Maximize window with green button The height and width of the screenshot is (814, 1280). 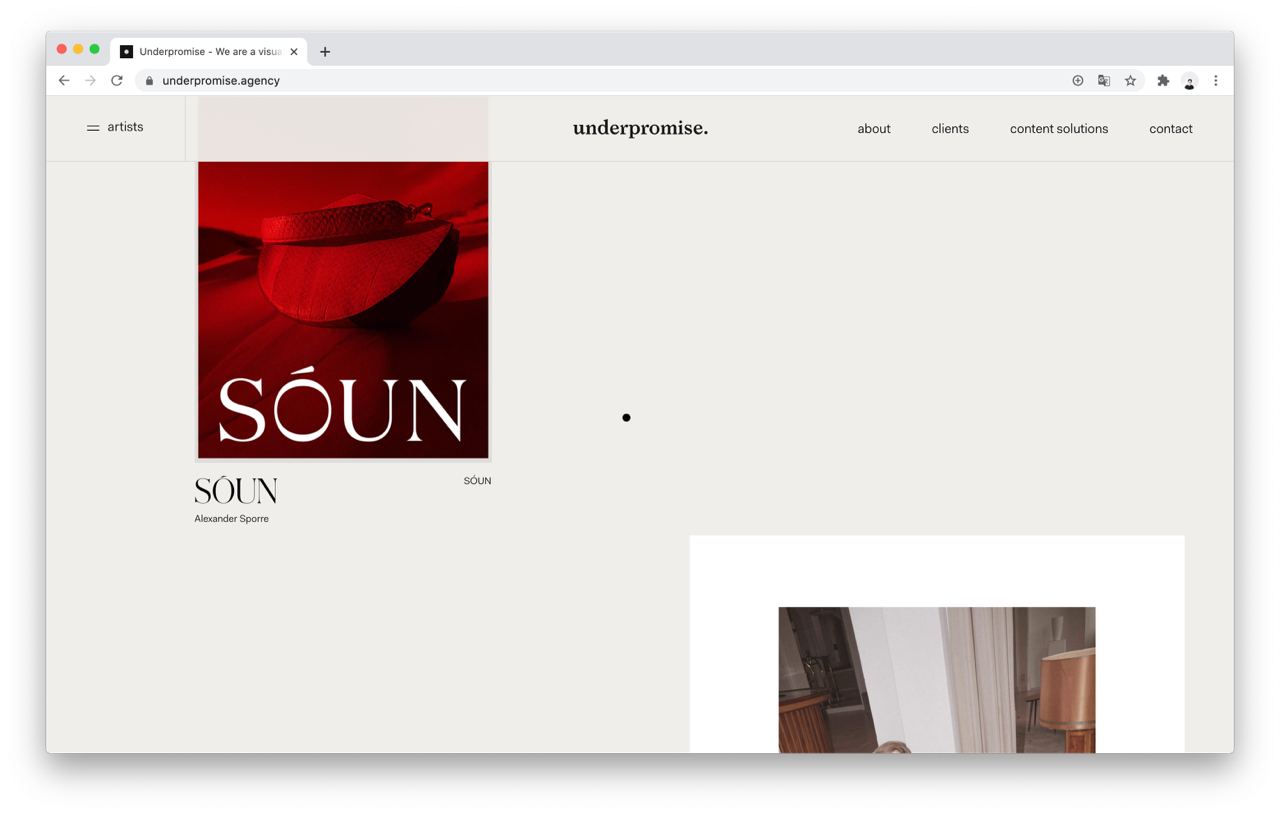tap(95, 49)
